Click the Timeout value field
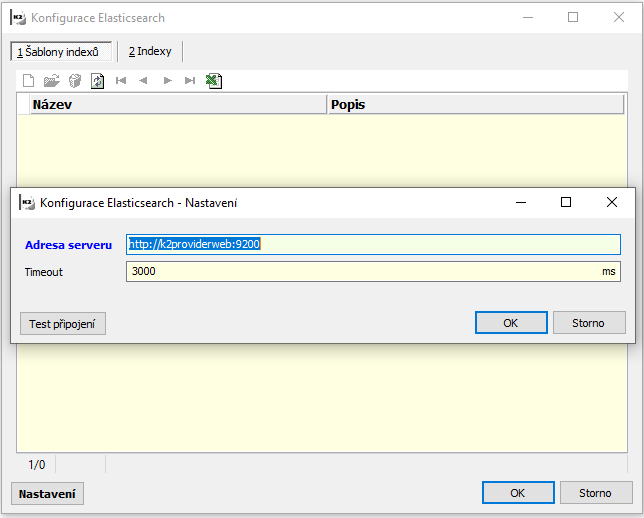This screenshot has height=518, width=644. (373, 272)
